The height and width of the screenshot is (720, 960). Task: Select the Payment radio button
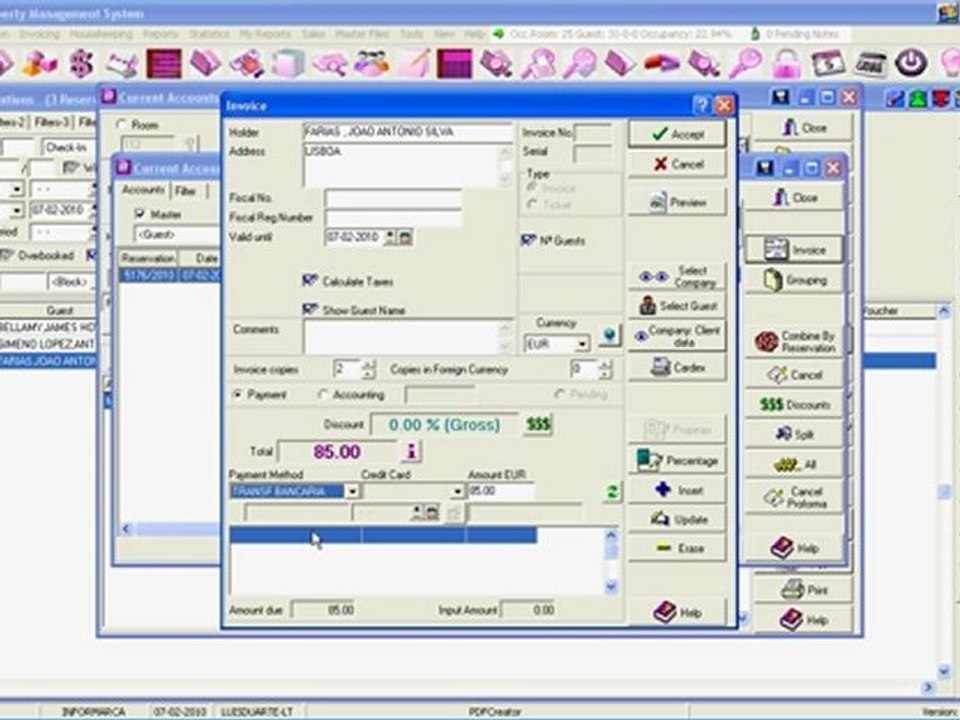238,395
